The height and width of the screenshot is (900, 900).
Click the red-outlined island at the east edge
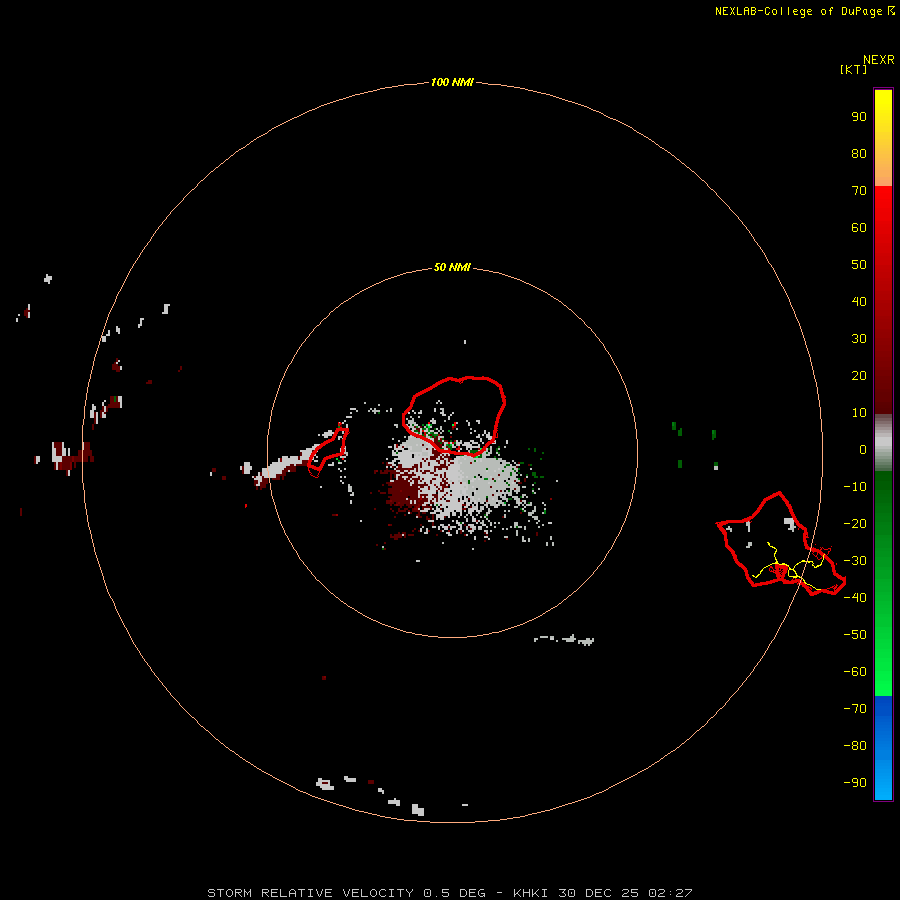coord(780,544)
